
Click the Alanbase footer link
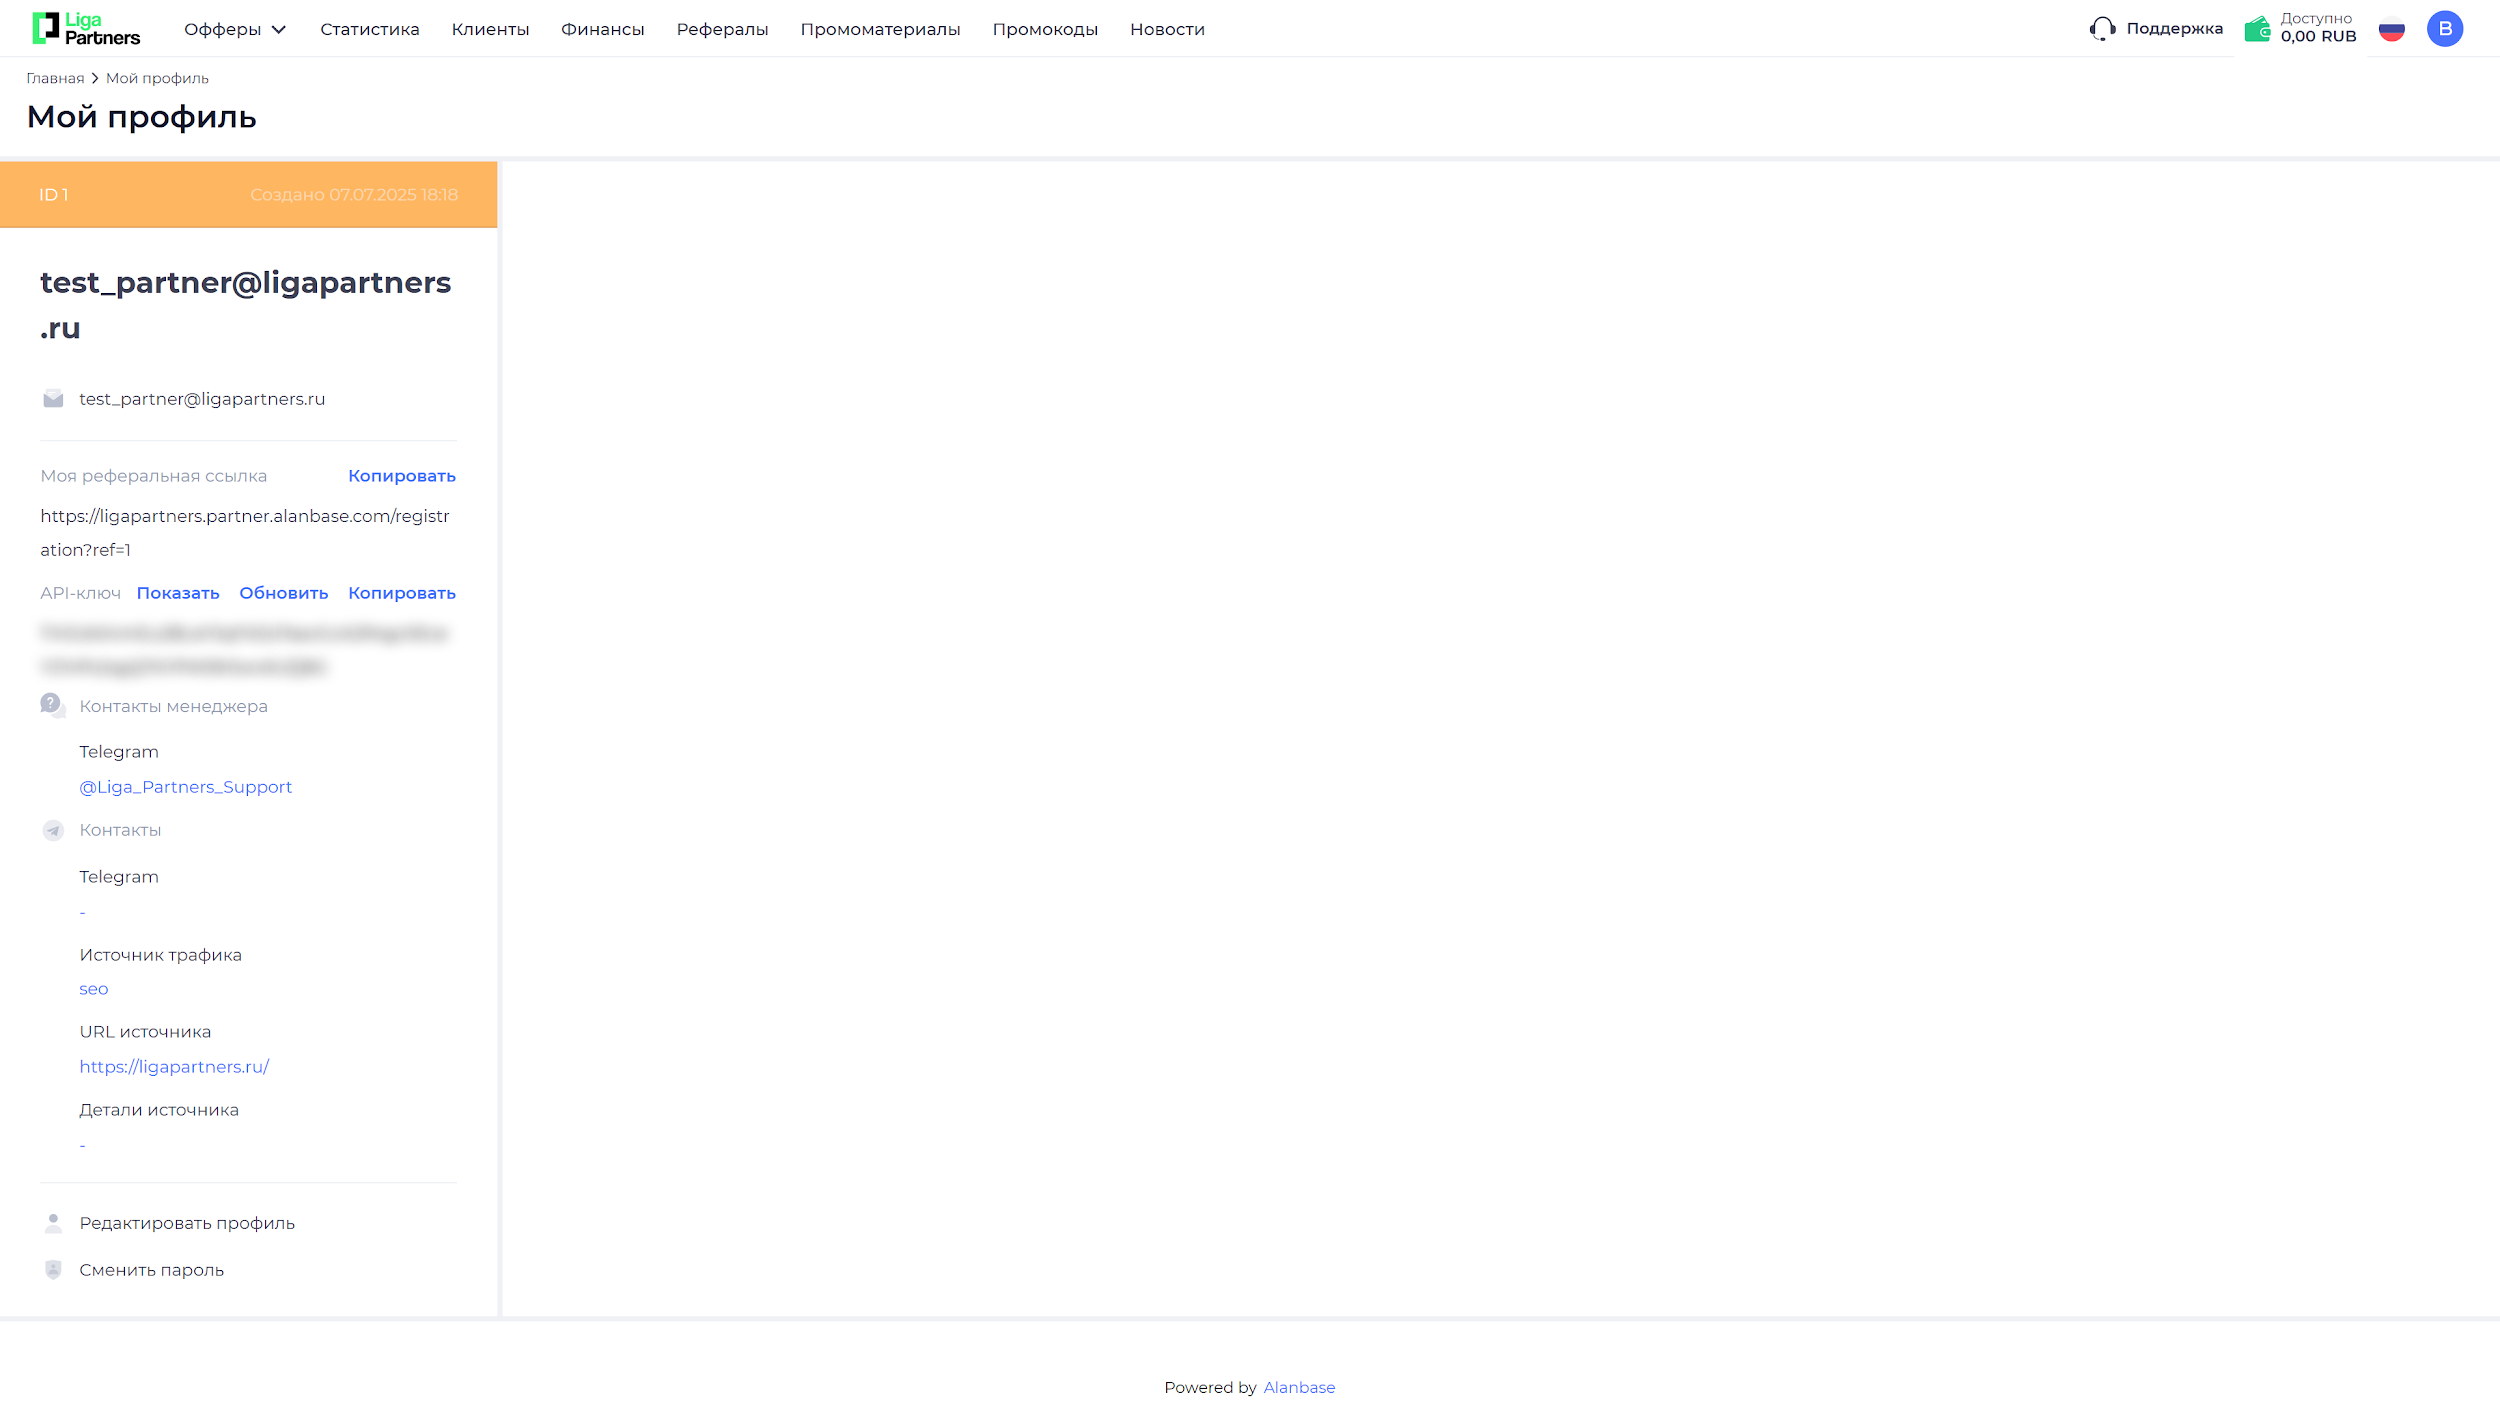pyautogui.click(x=1298, y=1387)
